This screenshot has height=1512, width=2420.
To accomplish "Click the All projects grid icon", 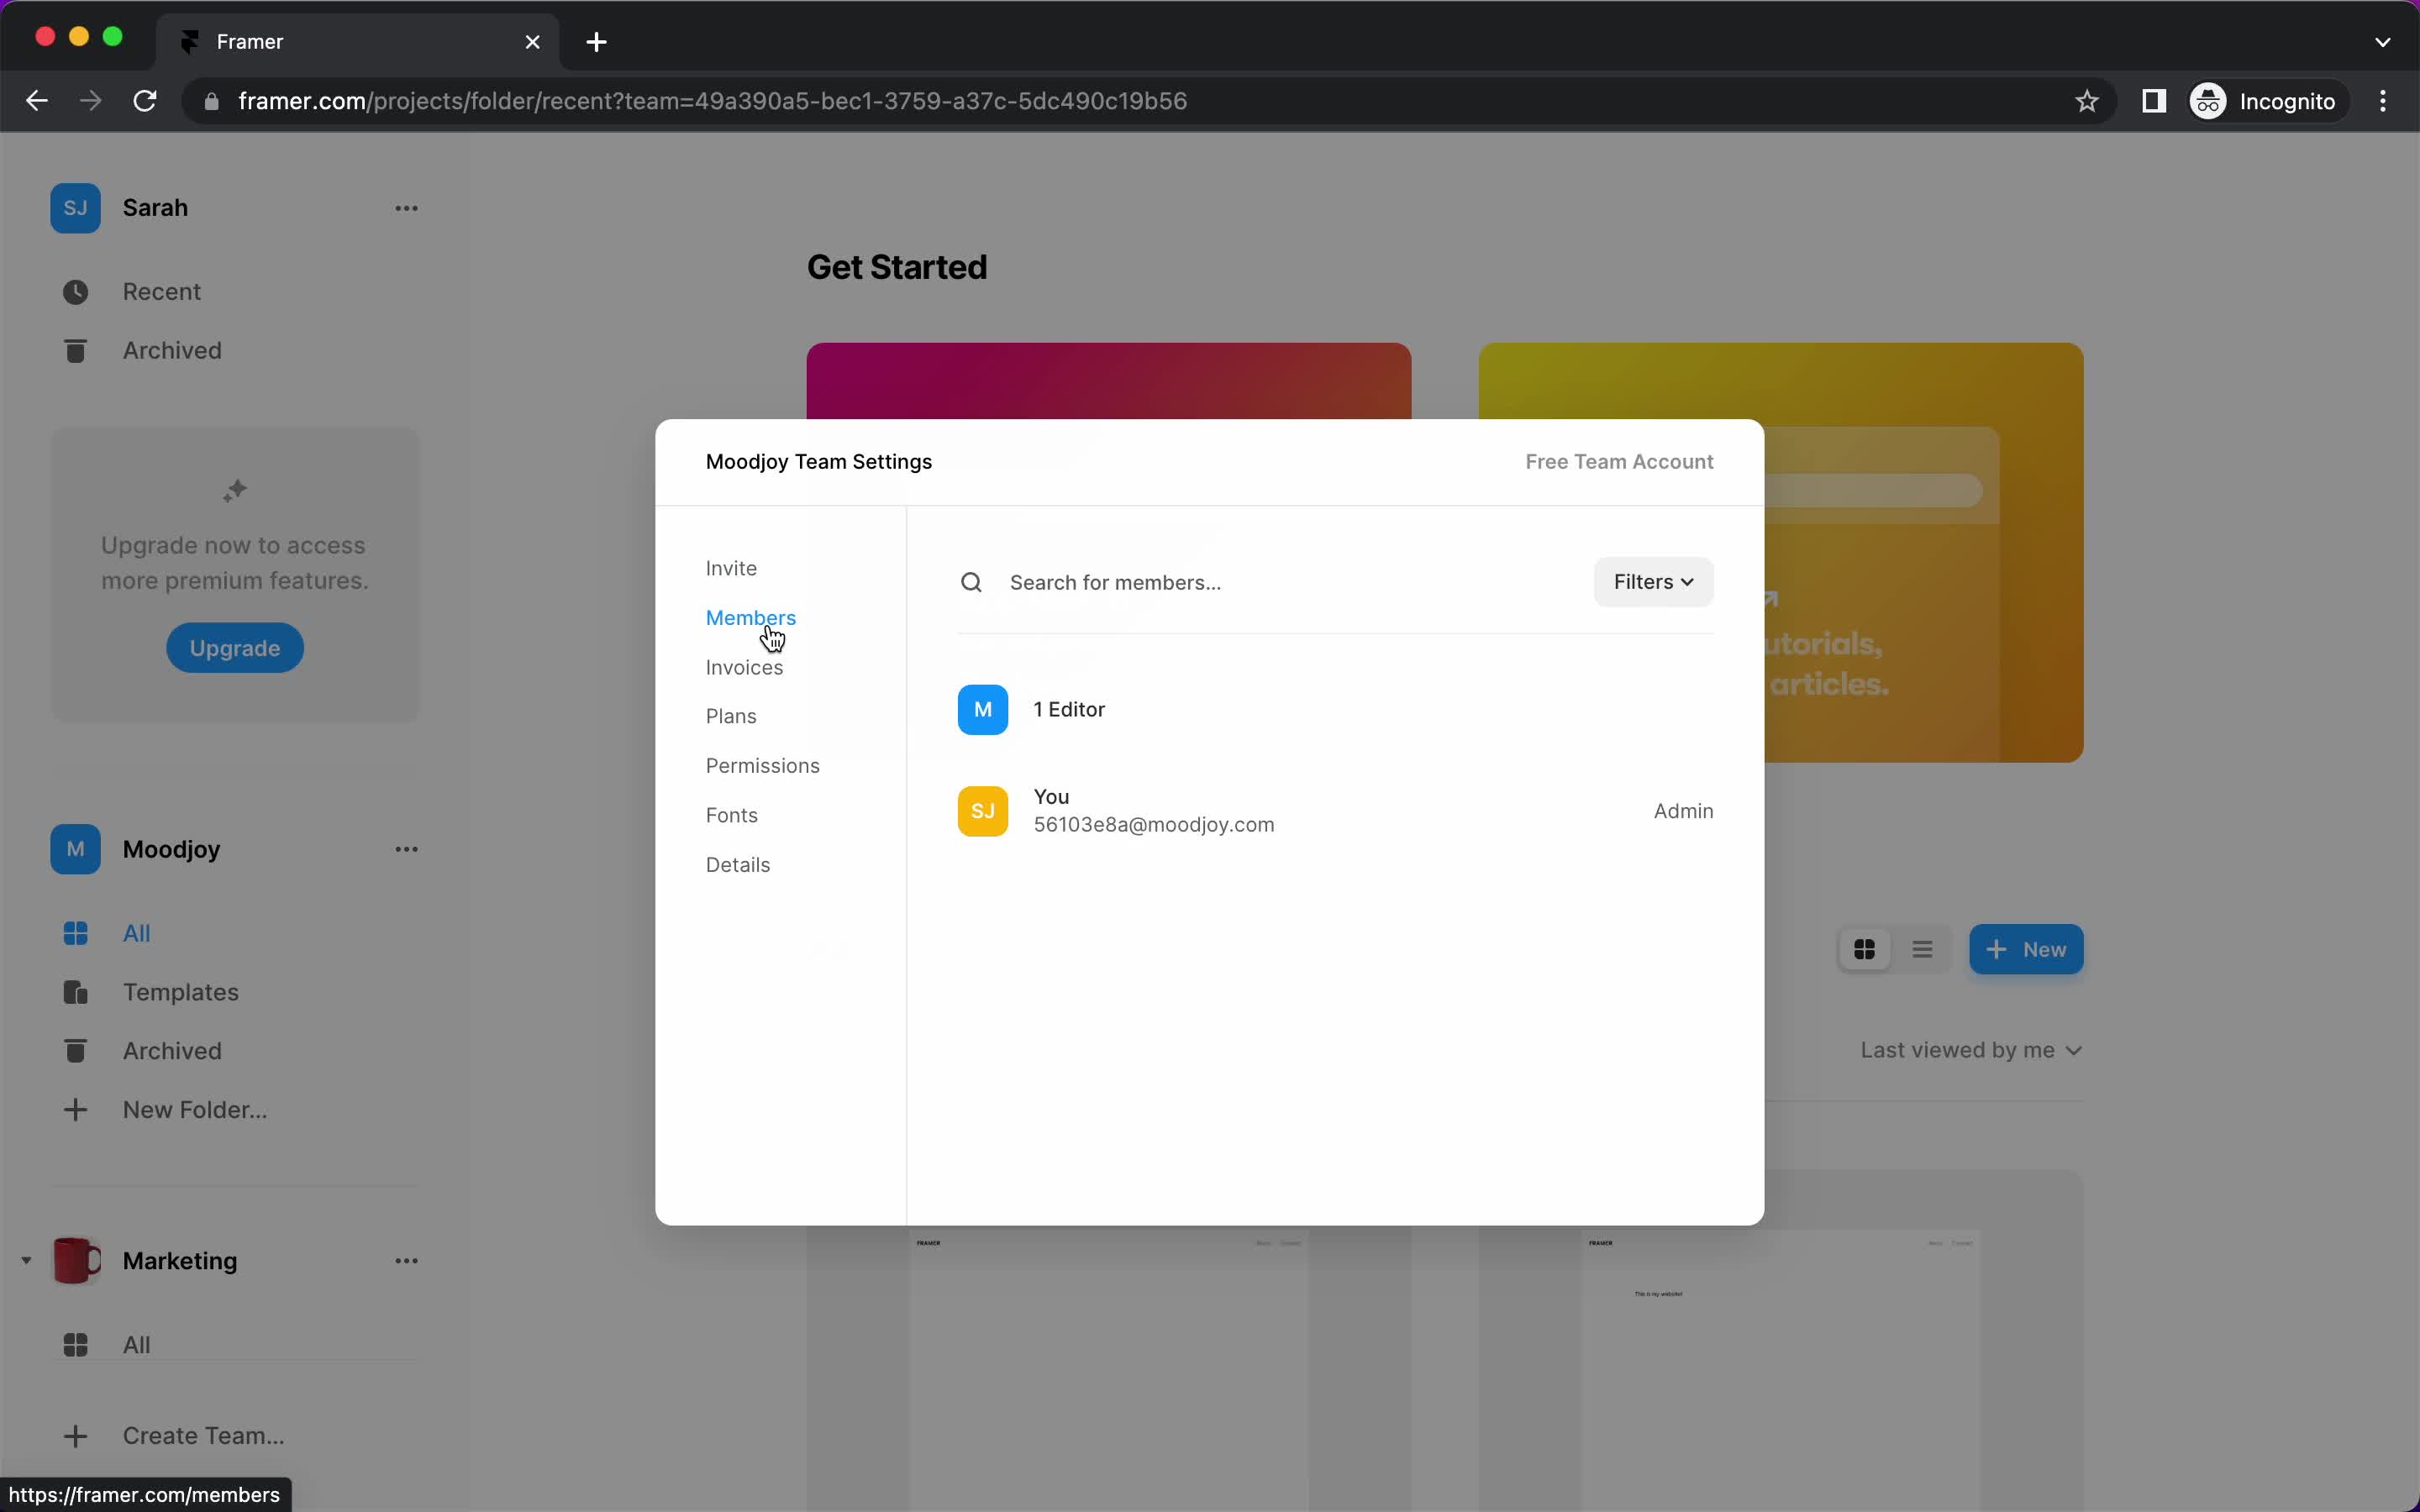I will point(1865,949).
